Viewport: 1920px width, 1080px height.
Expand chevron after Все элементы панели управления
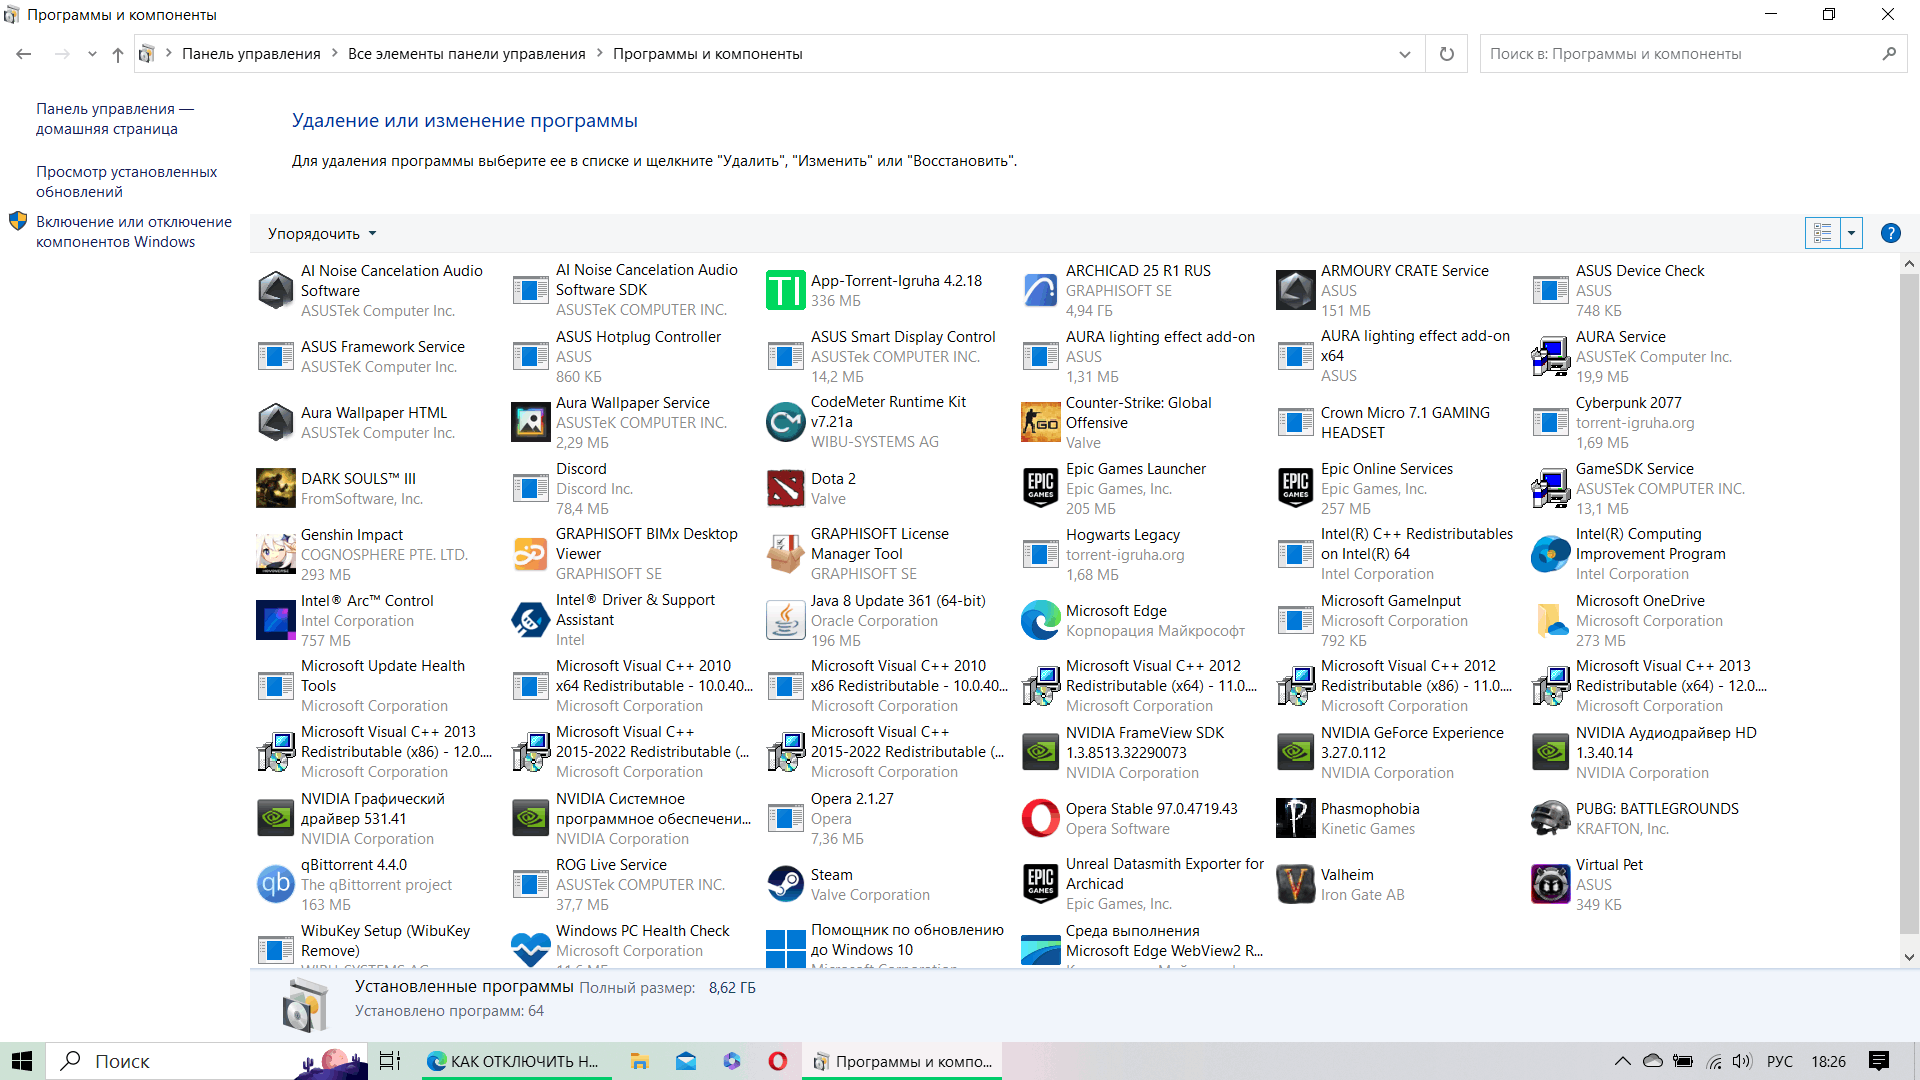point(600,54)
